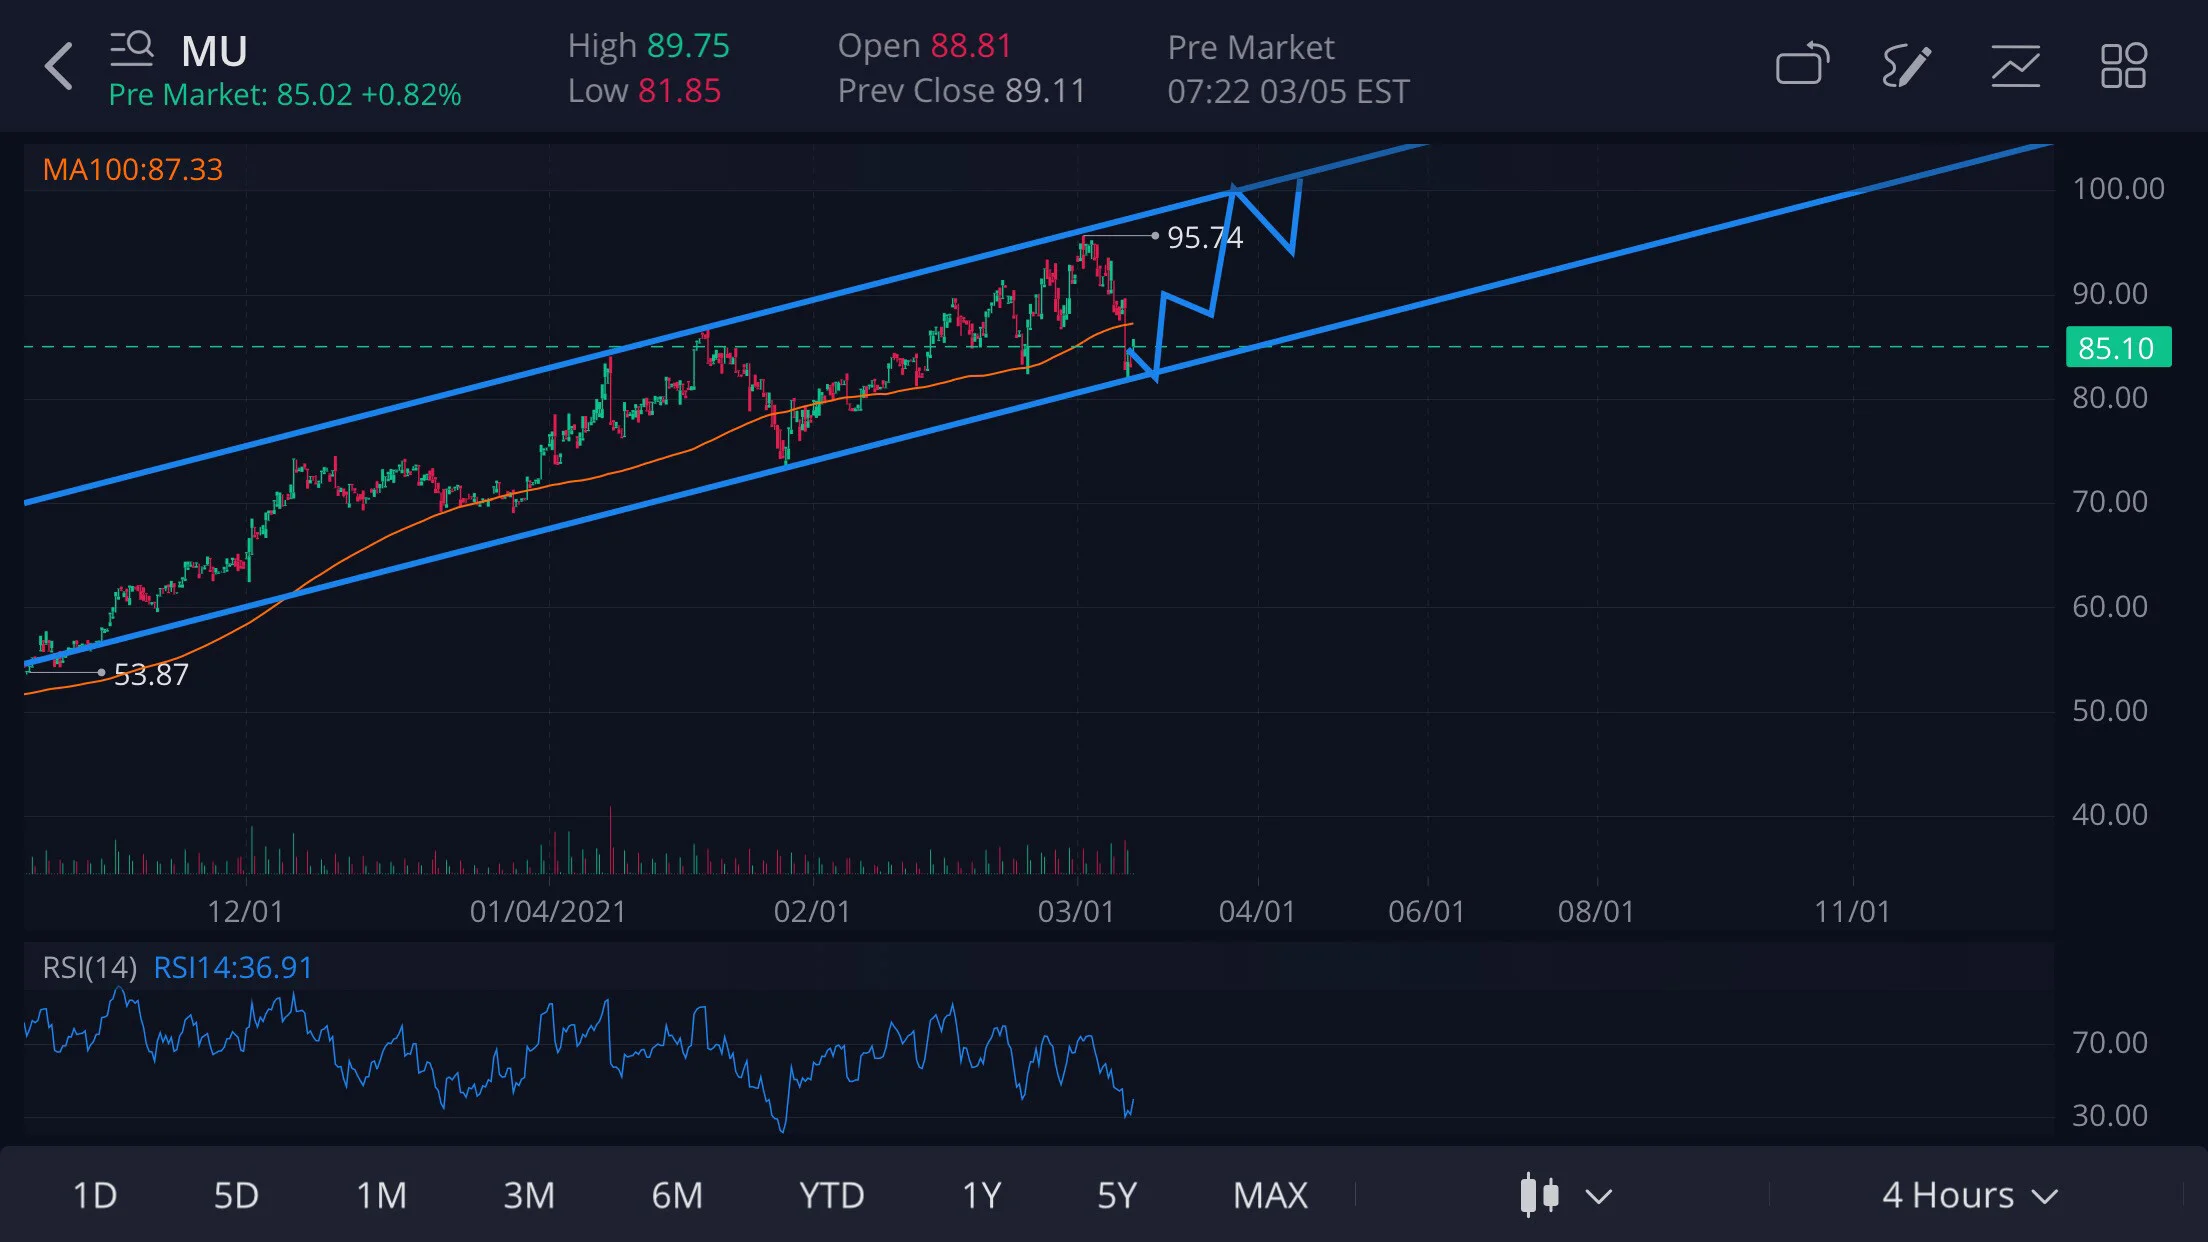Show the 5Y time range
This screenshot has height=1242, width=2208.
[1117, 1195]
